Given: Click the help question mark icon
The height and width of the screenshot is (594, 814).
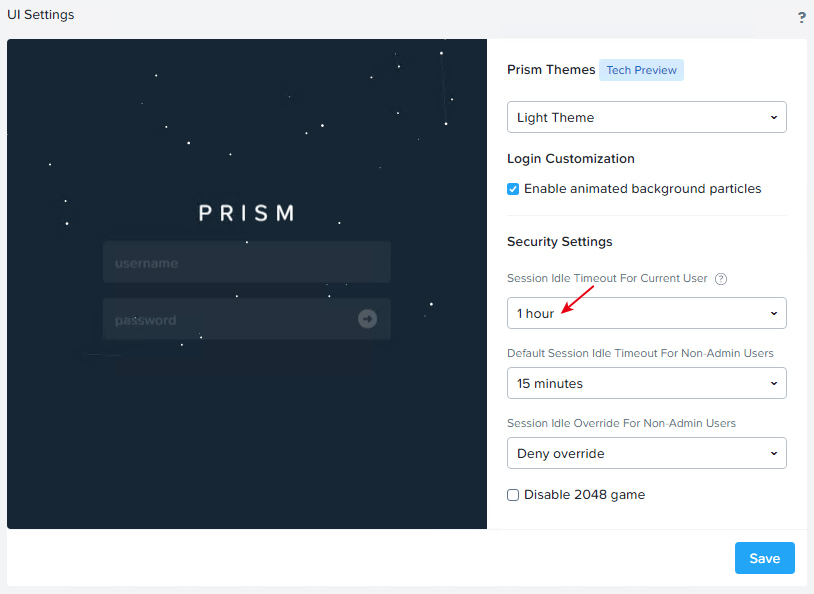Looking at the screenshot, I should tap(802, 18).
